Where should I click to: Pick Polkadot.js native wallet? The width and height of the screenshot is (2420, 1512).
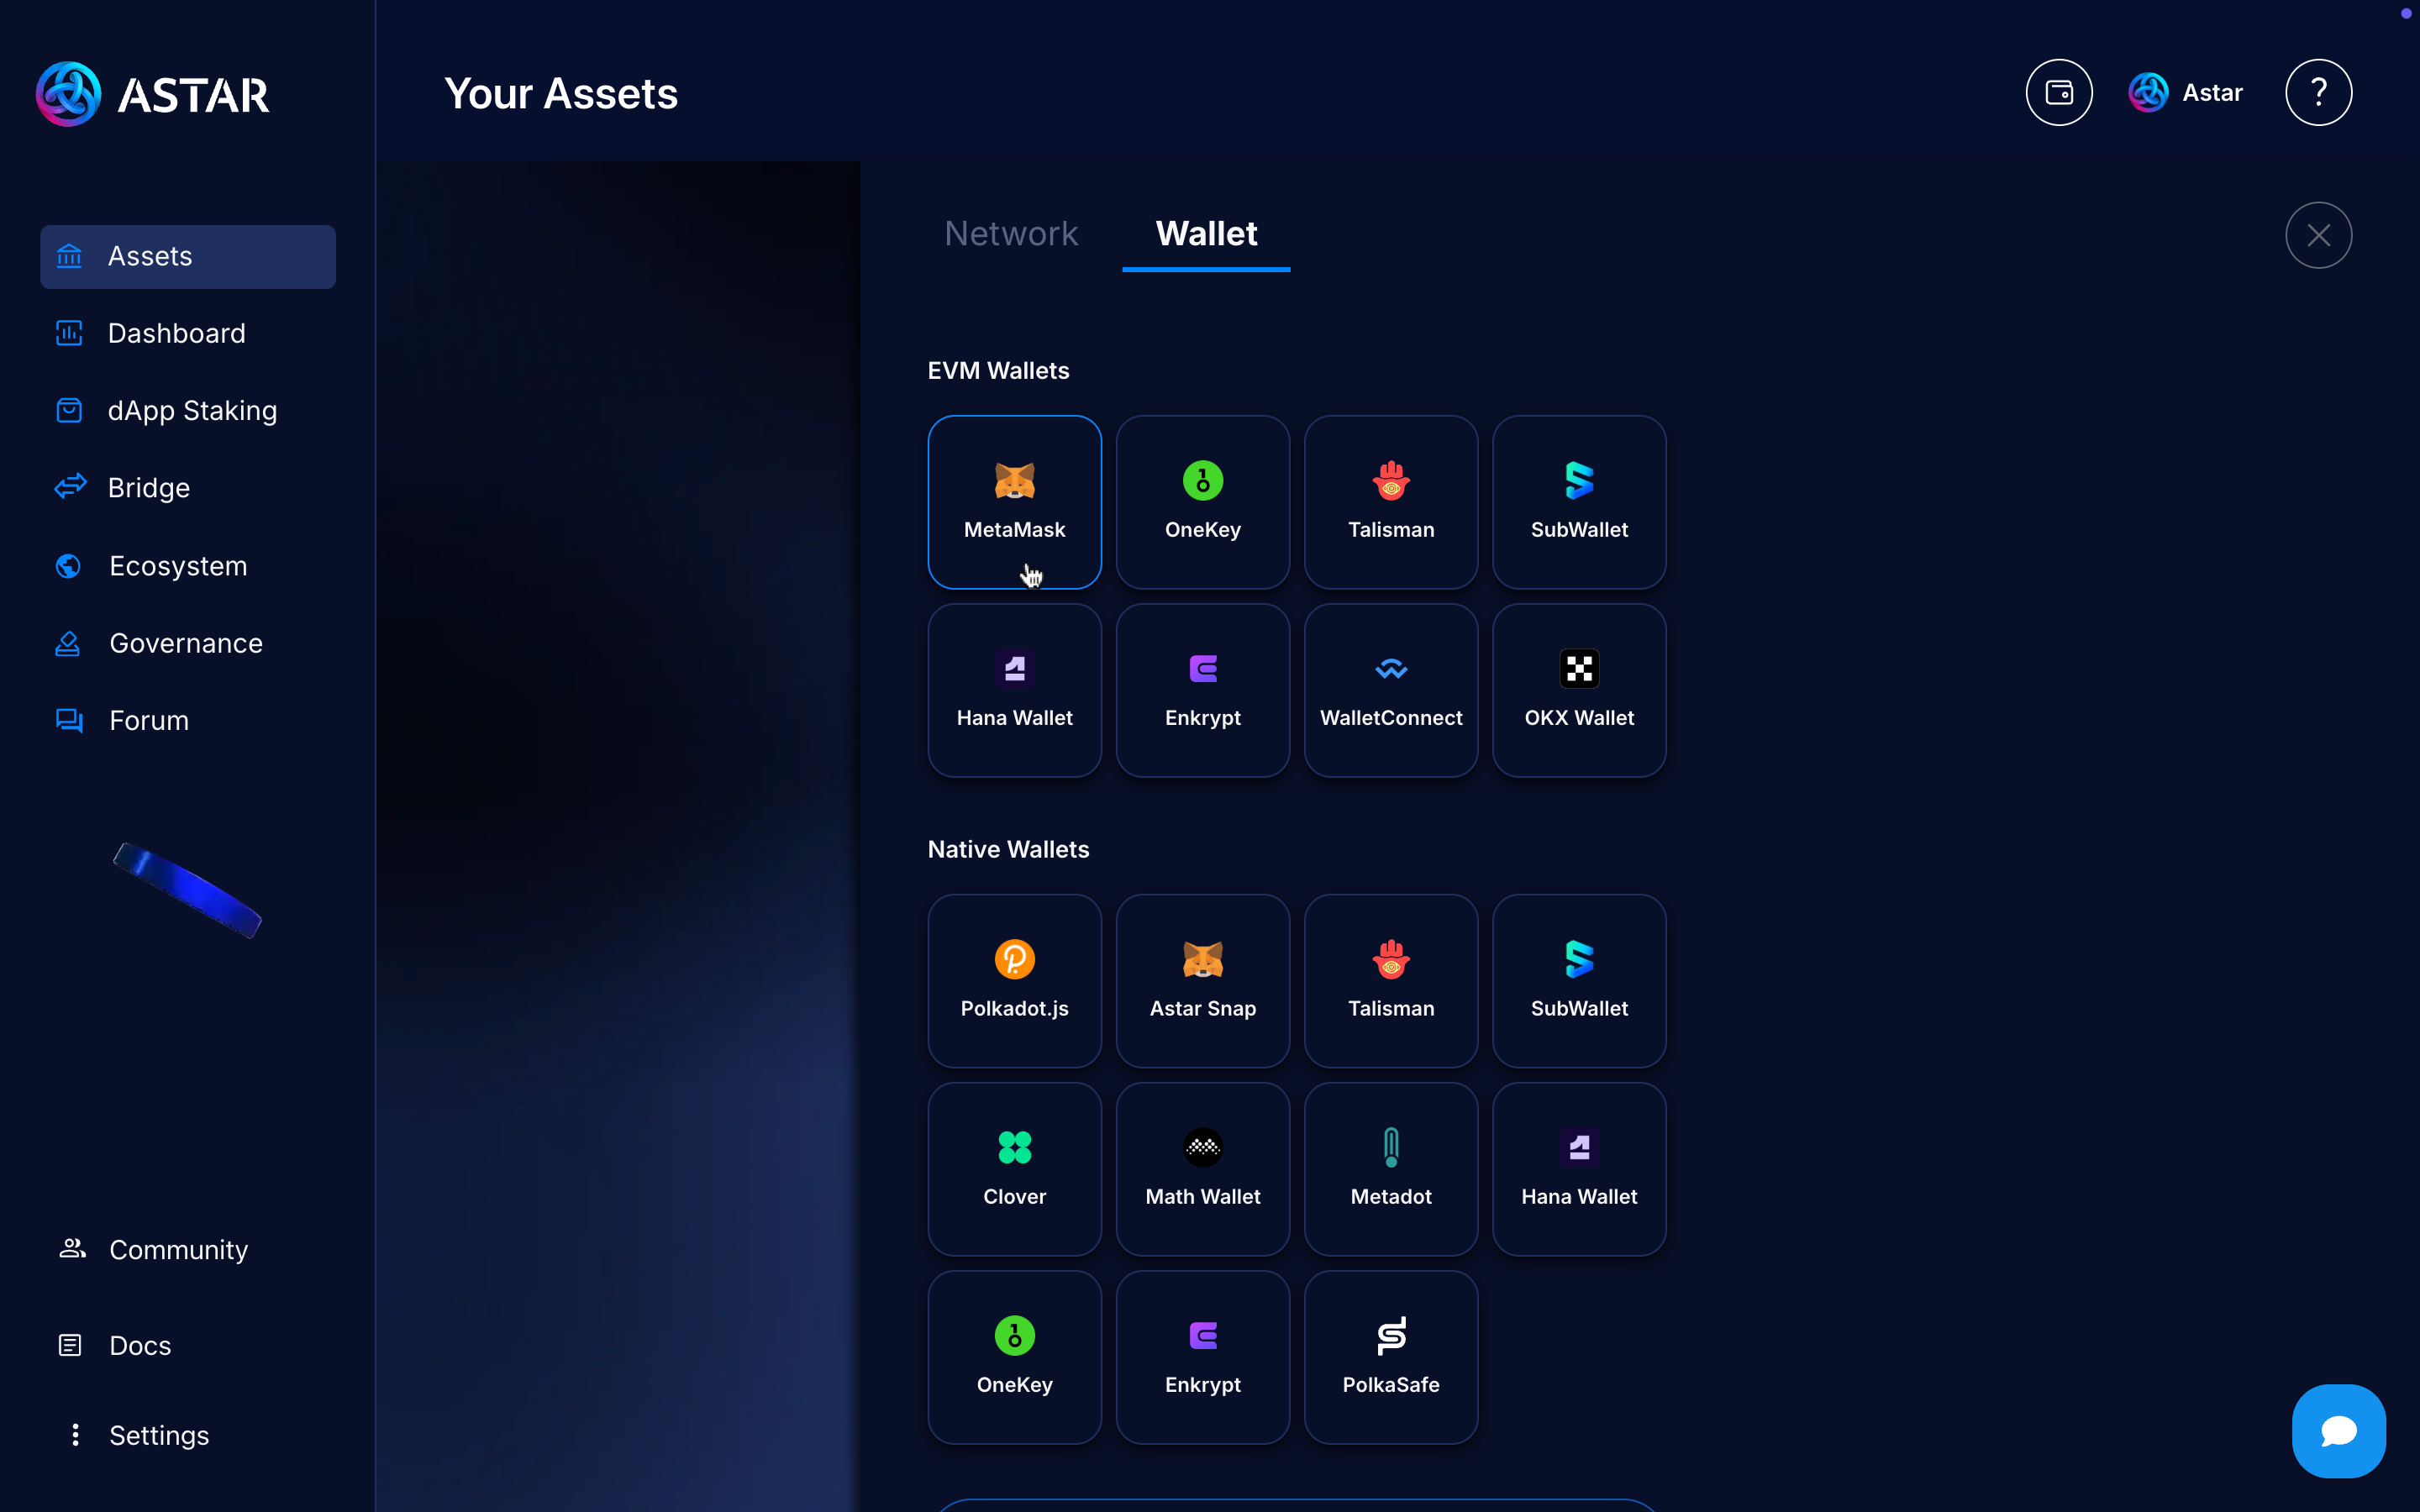pos(1014,980)
